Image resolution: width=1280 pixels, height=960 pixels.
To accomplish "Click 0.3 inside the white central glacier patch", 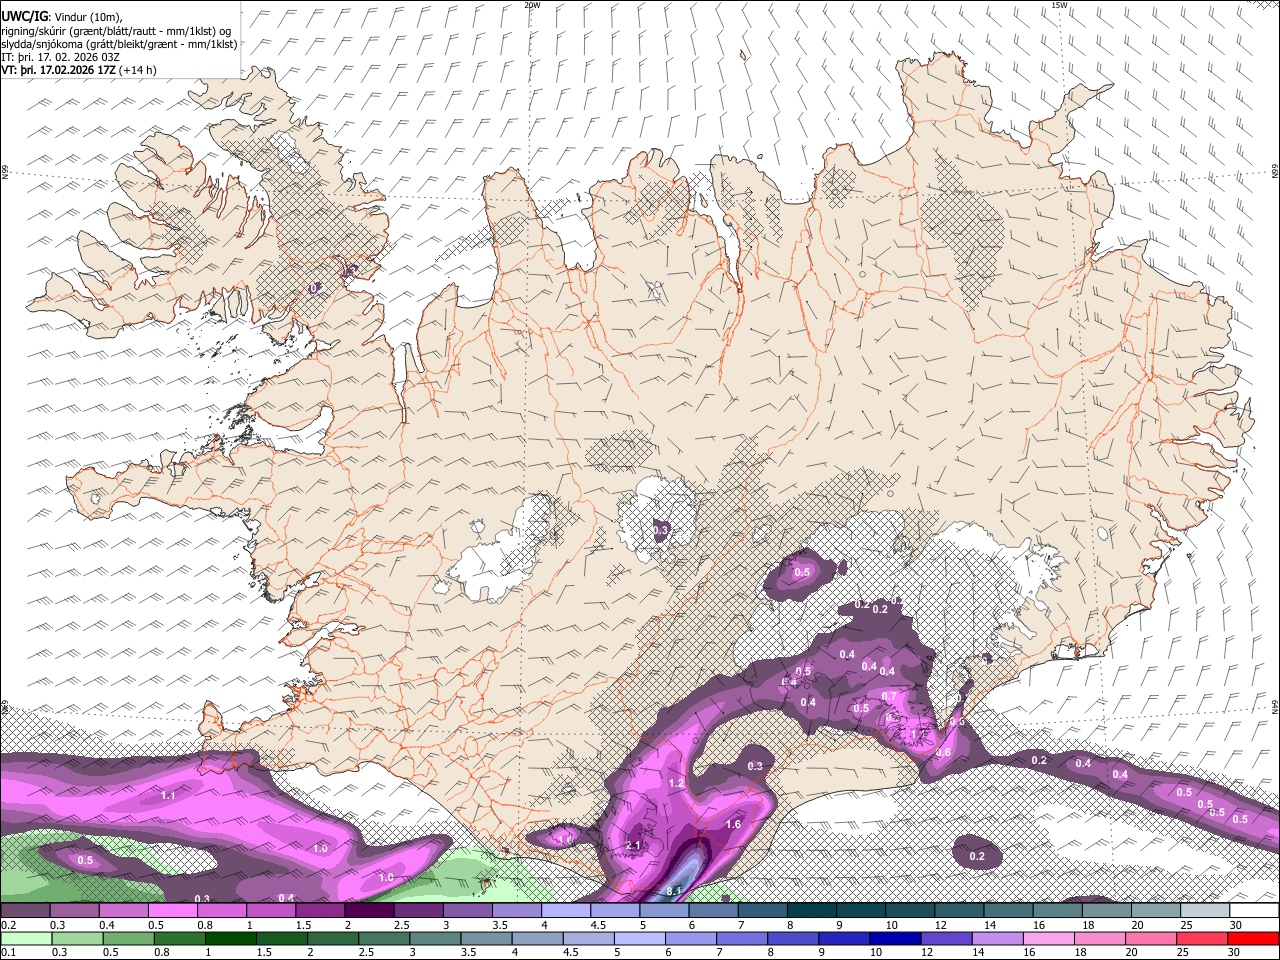I will pyautogui.click(x=661, y=530).
